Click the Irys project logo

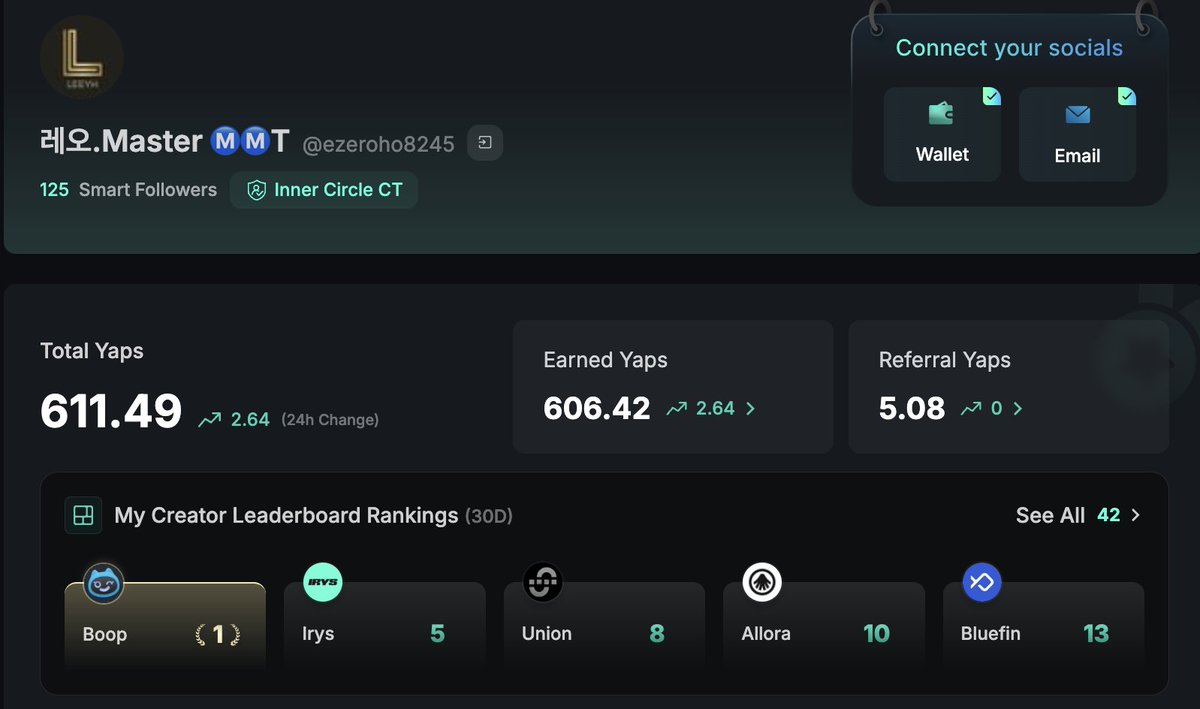pos(323,582)
